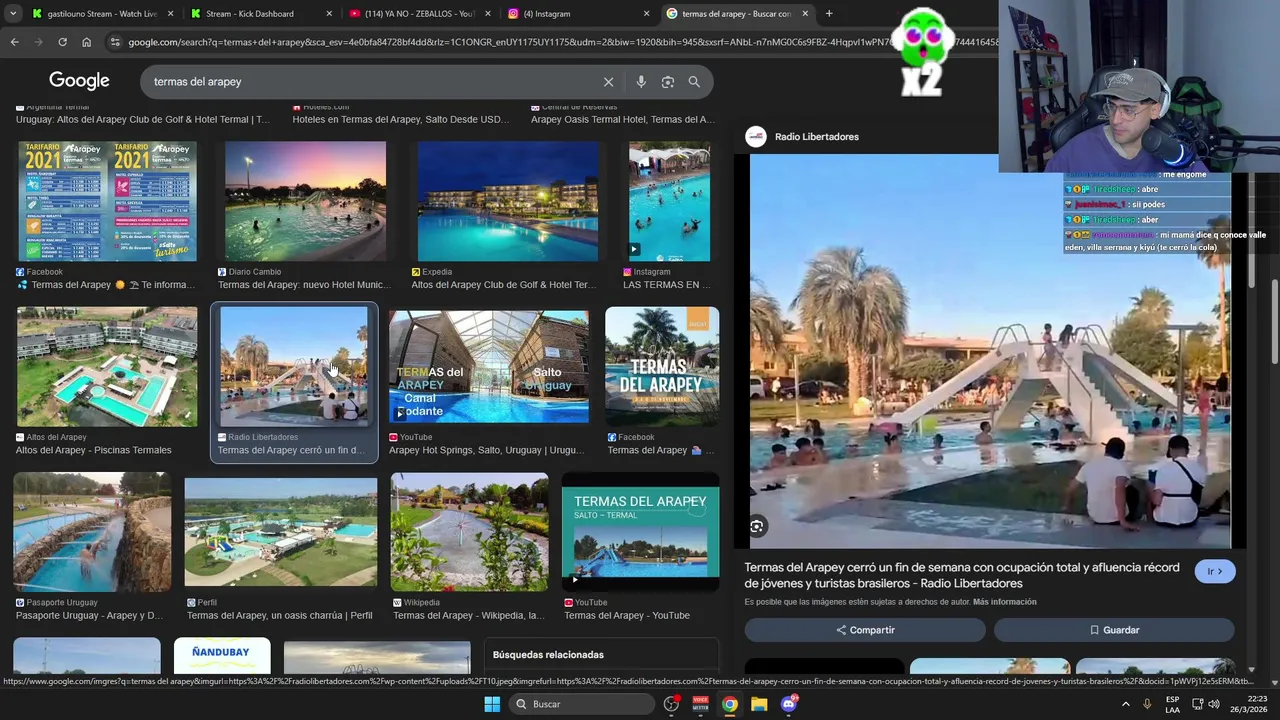Image resolution: width=1280 pixels, height=720 pixels.
Task: Share the image with Compartir
Action: point(865,630)
